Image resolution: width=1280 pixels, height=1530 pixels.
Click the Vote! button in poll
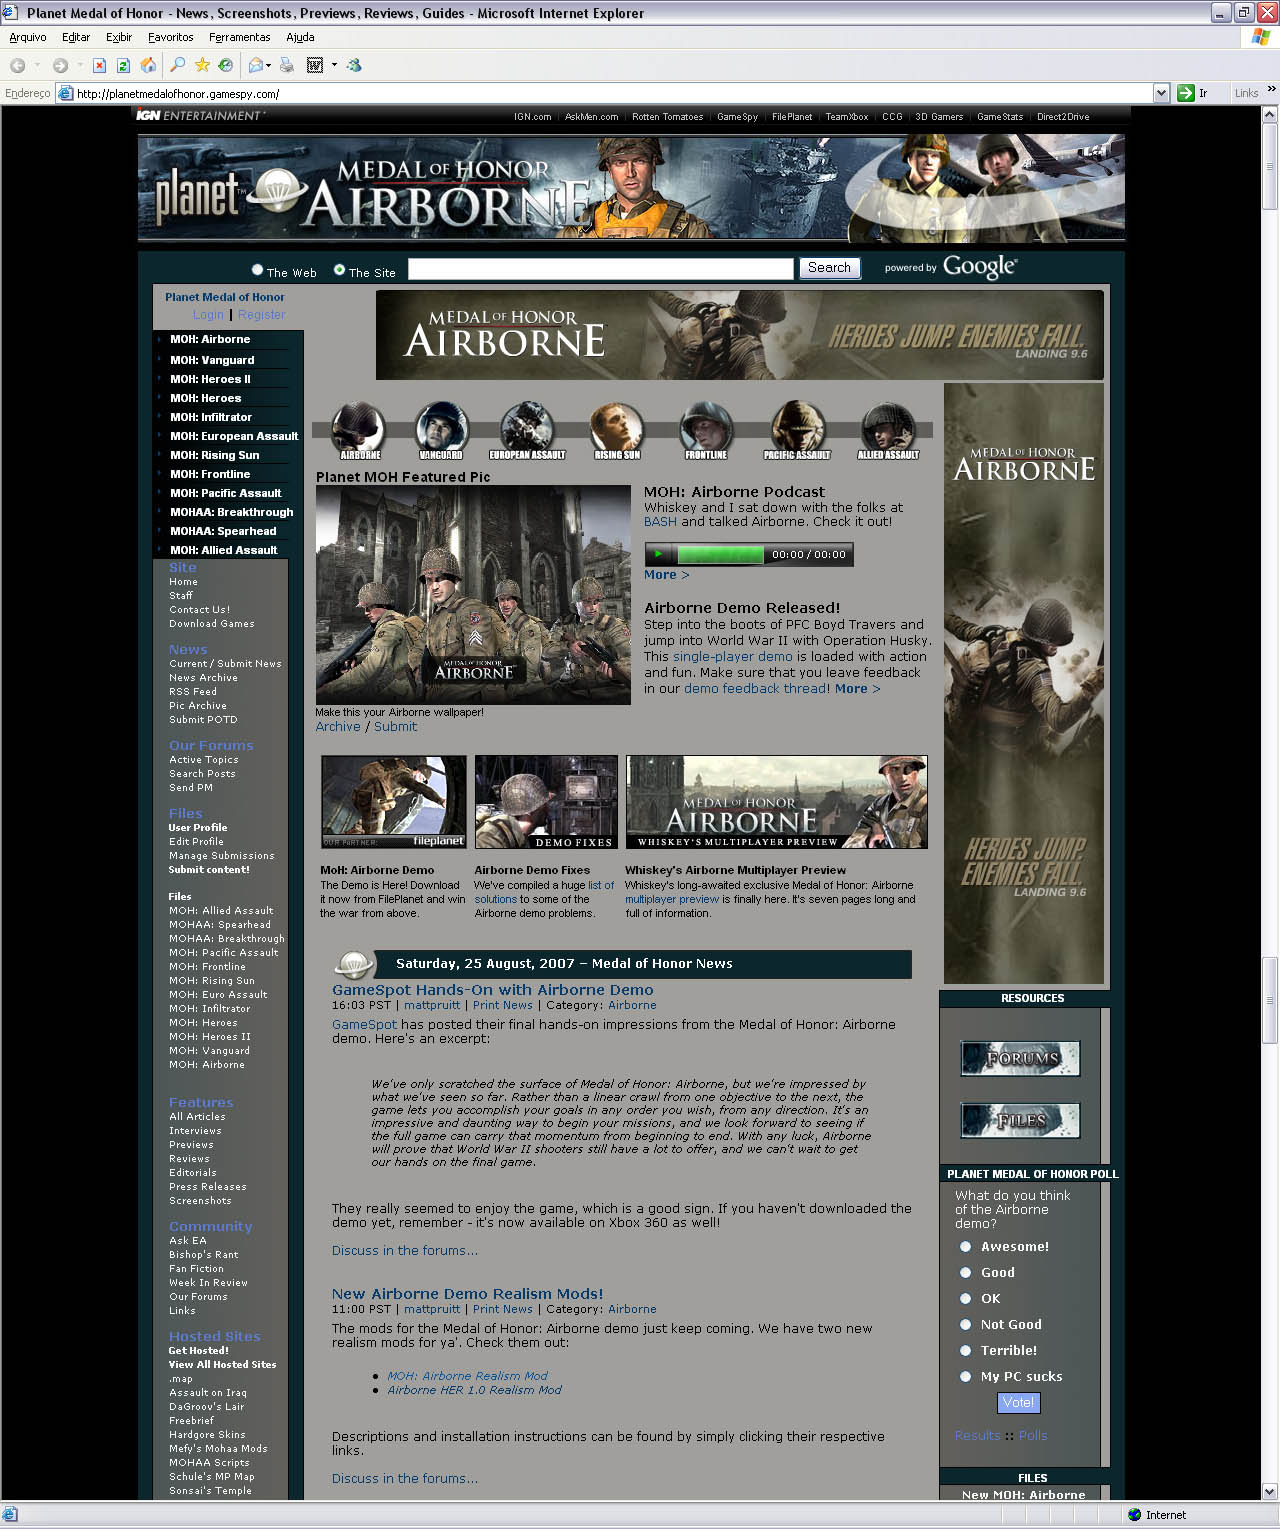1018,1403
